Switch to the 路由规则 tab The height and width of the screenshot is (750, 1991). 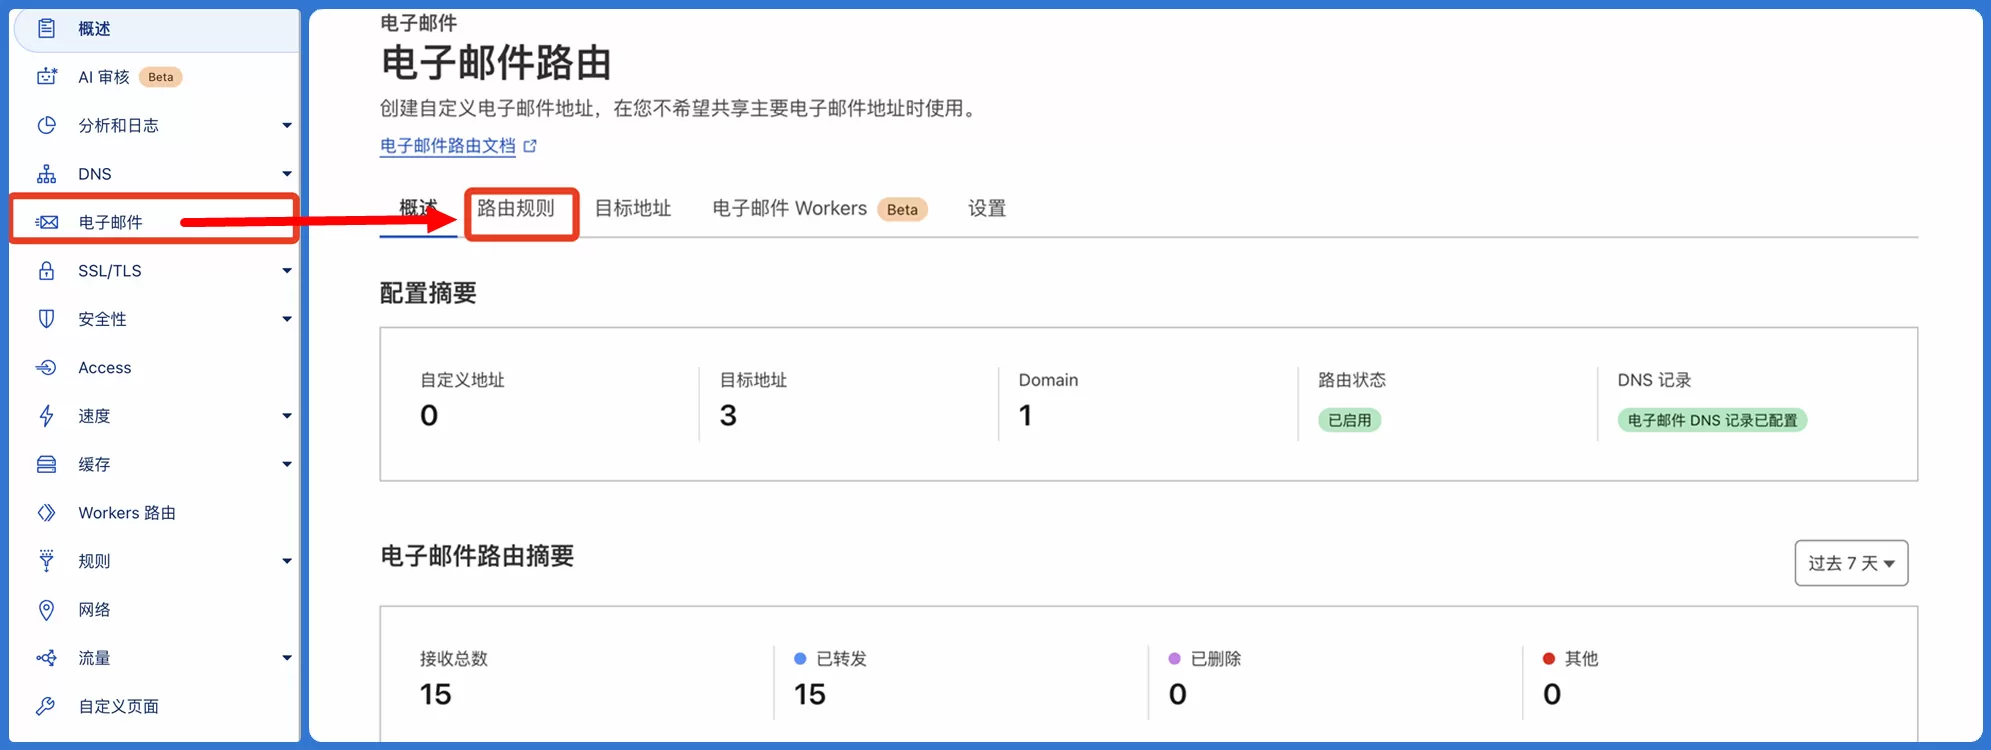tap(516, 208)
